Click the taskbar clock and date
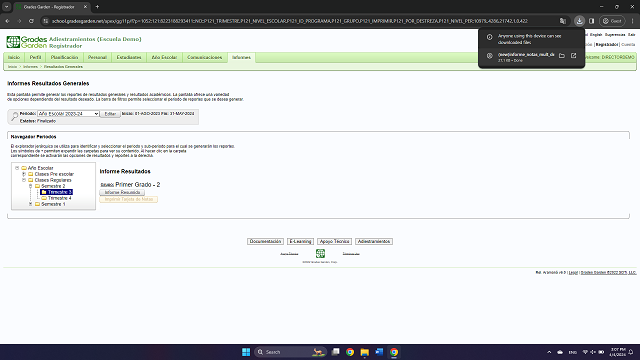640x360 pixels. pos(617,352)
